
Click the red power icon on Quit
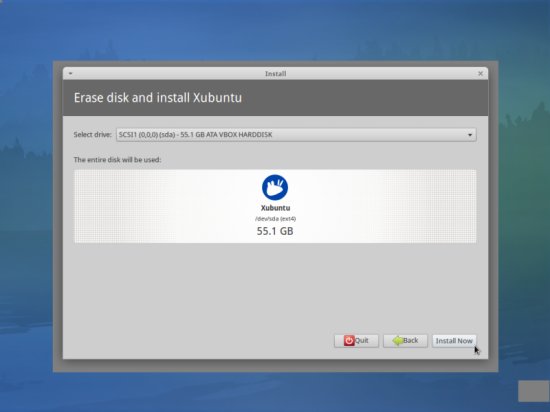pos(349,340)
